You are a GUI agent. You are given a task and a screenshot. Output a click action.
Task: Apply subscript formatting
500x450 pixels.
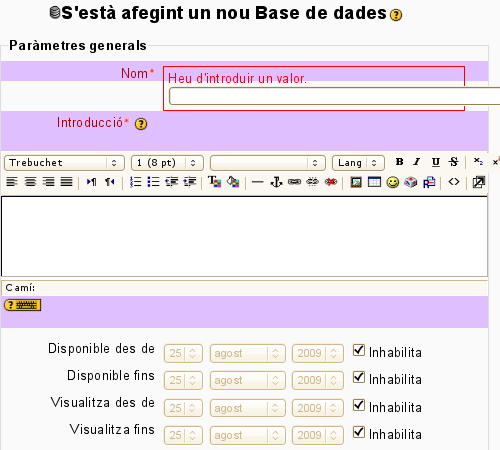coord(478,162)
